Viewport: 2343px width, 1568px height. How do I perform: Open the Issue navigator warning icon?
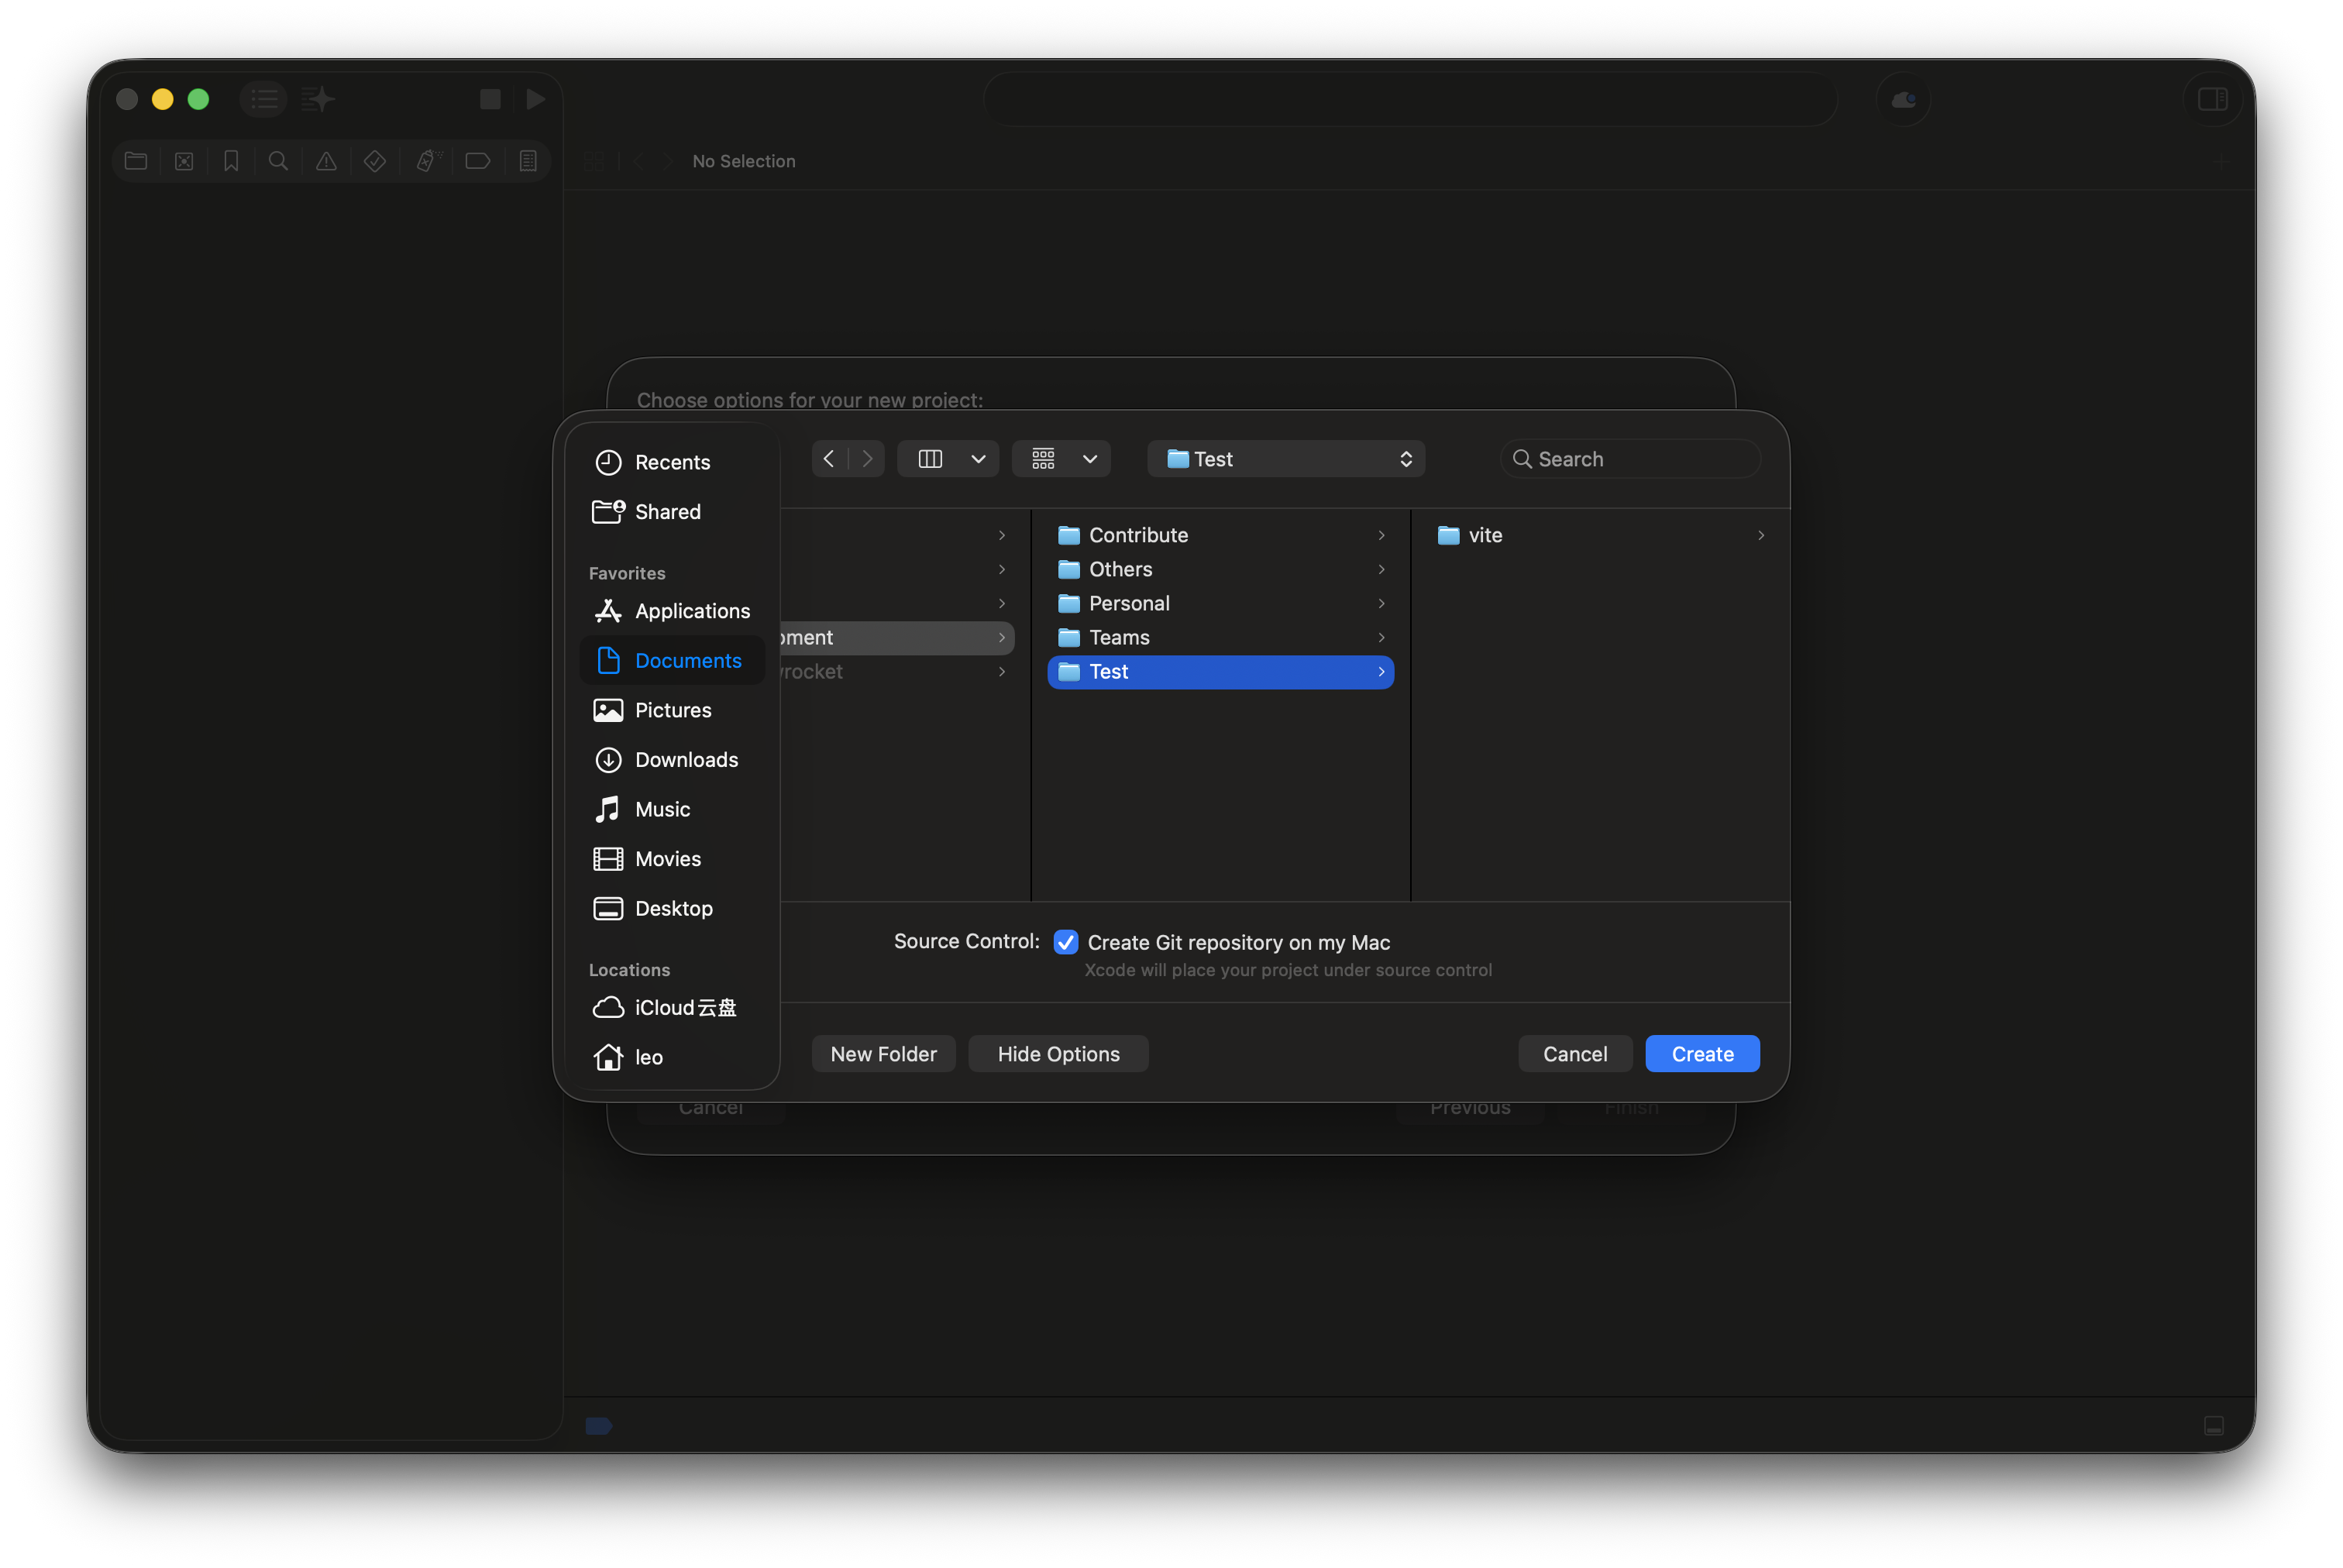tap(326, 161)
